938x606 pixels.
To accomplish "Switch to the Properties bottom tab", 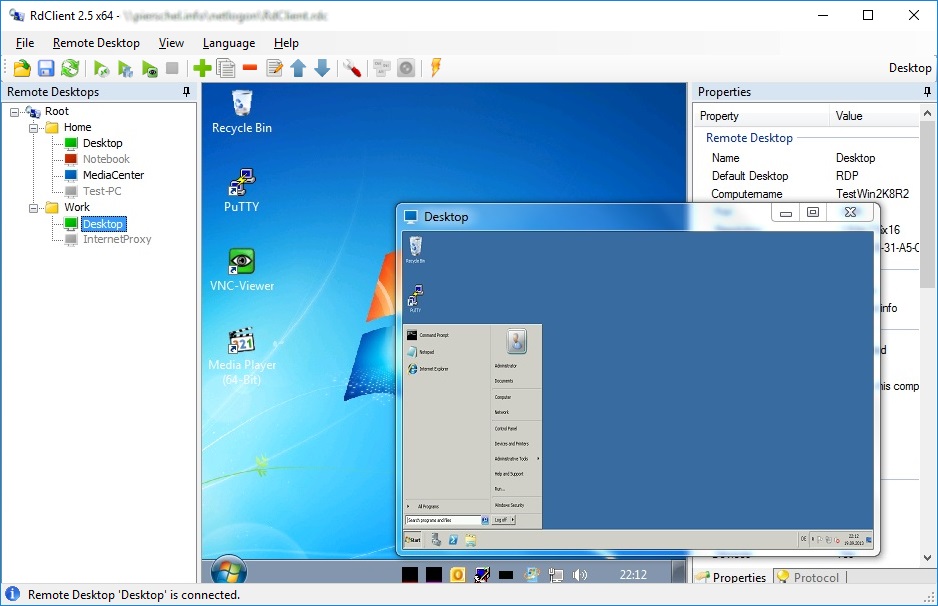I will [x=732, y=577].
